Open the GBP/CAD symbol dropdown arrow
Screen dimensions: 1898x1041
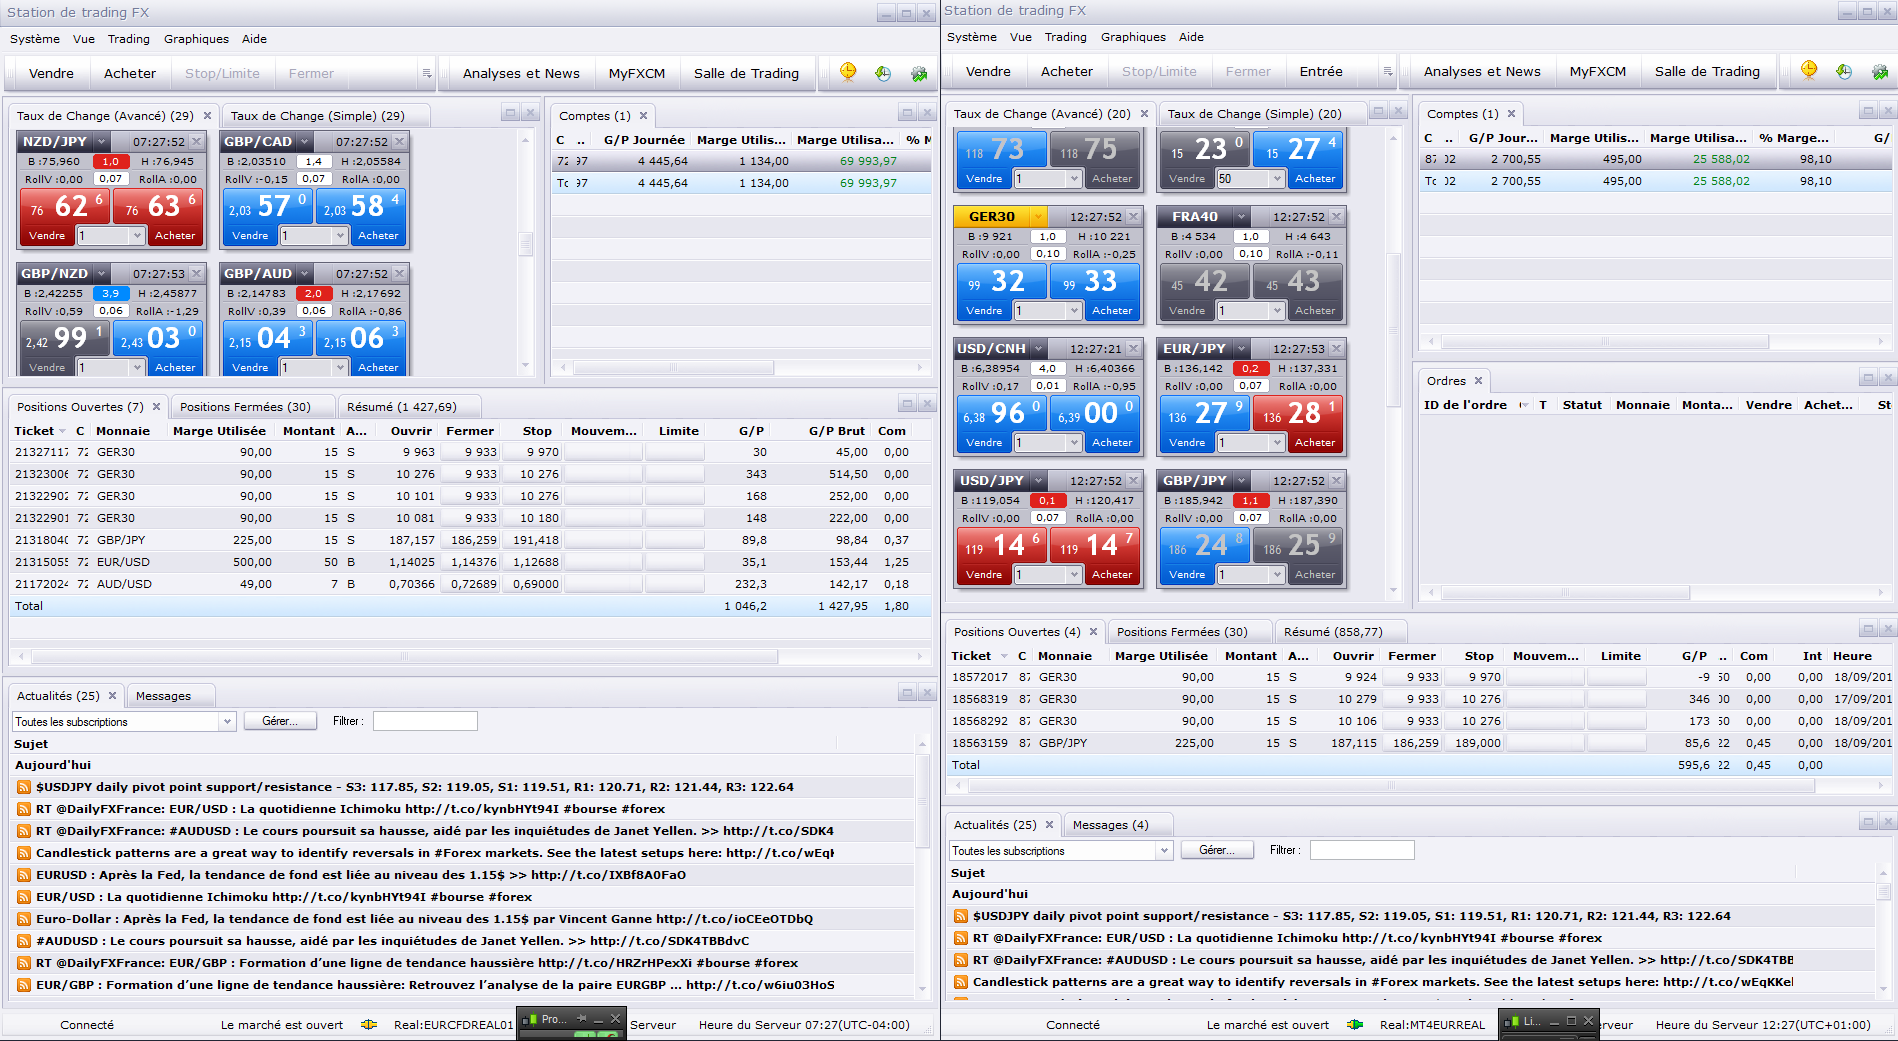[x=305, y=142]
